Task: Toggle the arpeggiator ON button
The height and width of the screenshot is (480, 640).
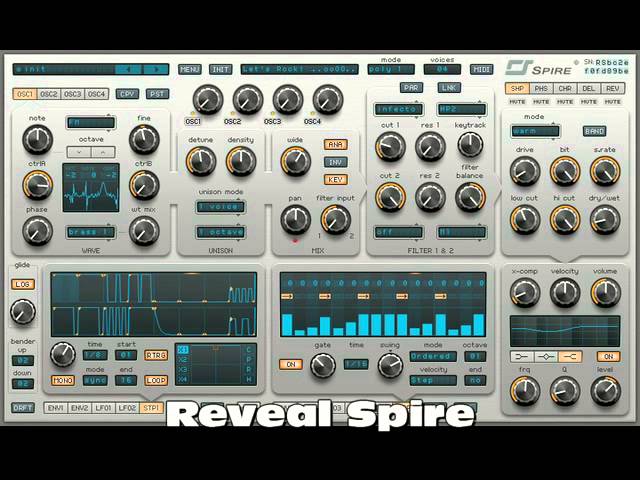Action: coord(291,364)
